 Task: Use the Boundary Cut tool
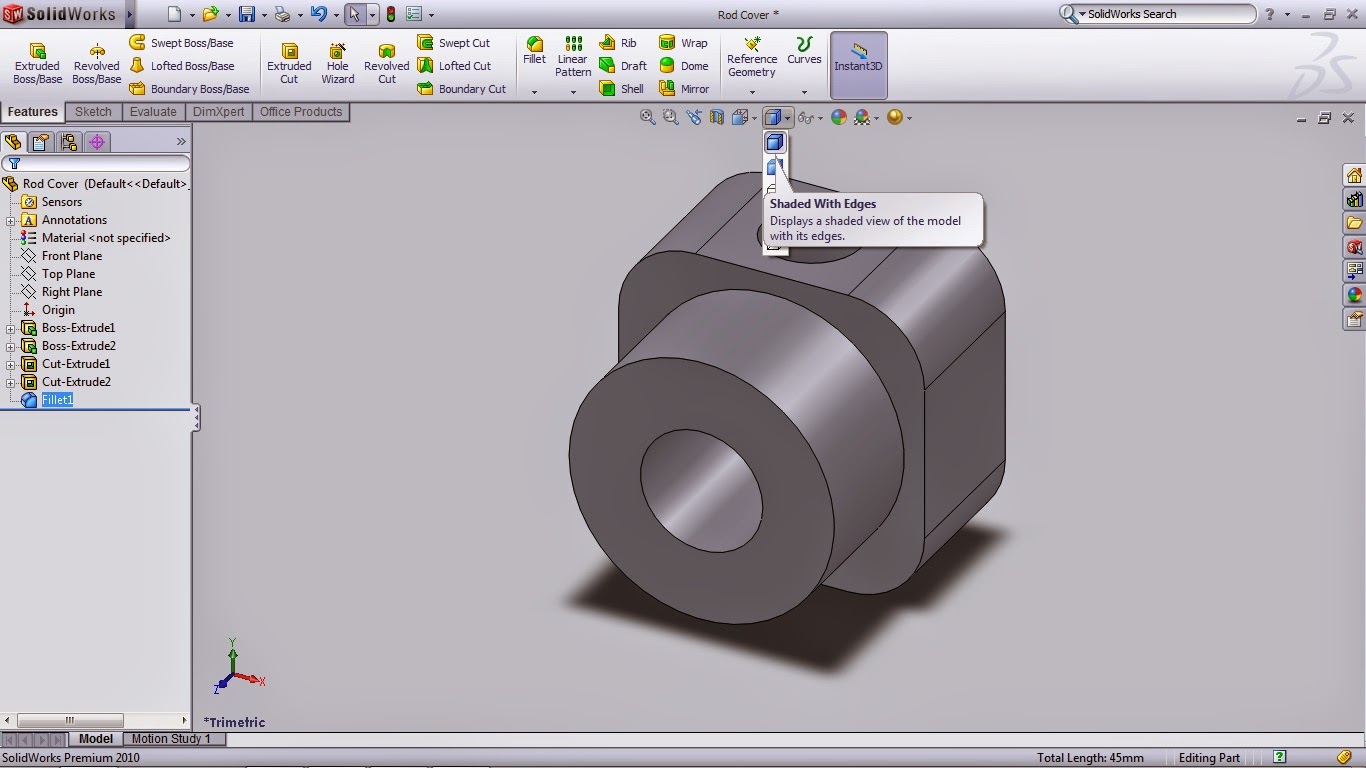462,89
